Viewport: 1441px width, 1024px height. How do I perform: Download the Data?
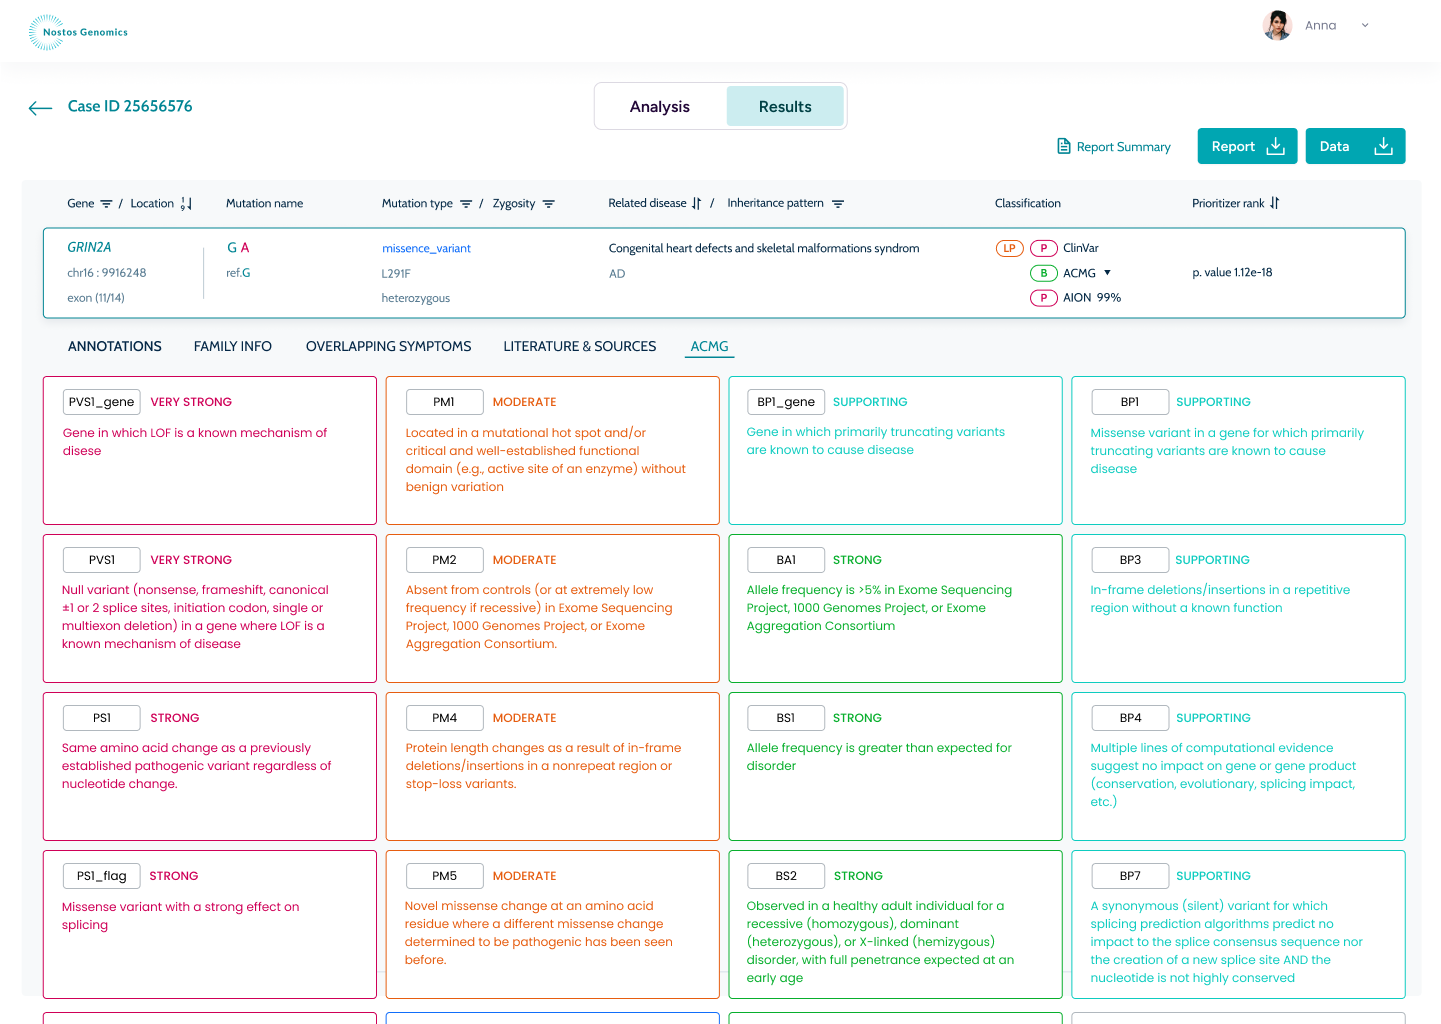coord(1355,146)
